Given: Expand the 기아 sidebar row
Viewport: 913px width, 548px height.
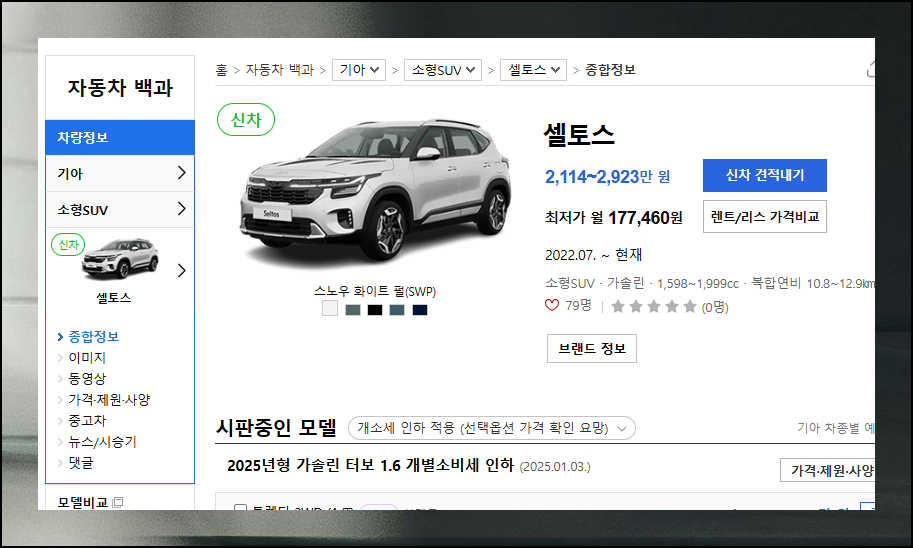Looking at the screenshot, I should 120,173.
